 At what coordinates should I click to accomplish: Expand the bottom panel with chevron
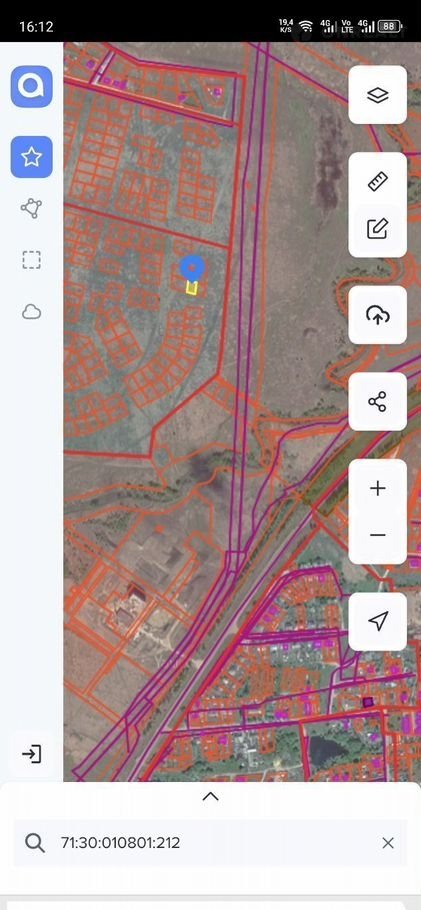pyautogui.click(x=210, y=797)
